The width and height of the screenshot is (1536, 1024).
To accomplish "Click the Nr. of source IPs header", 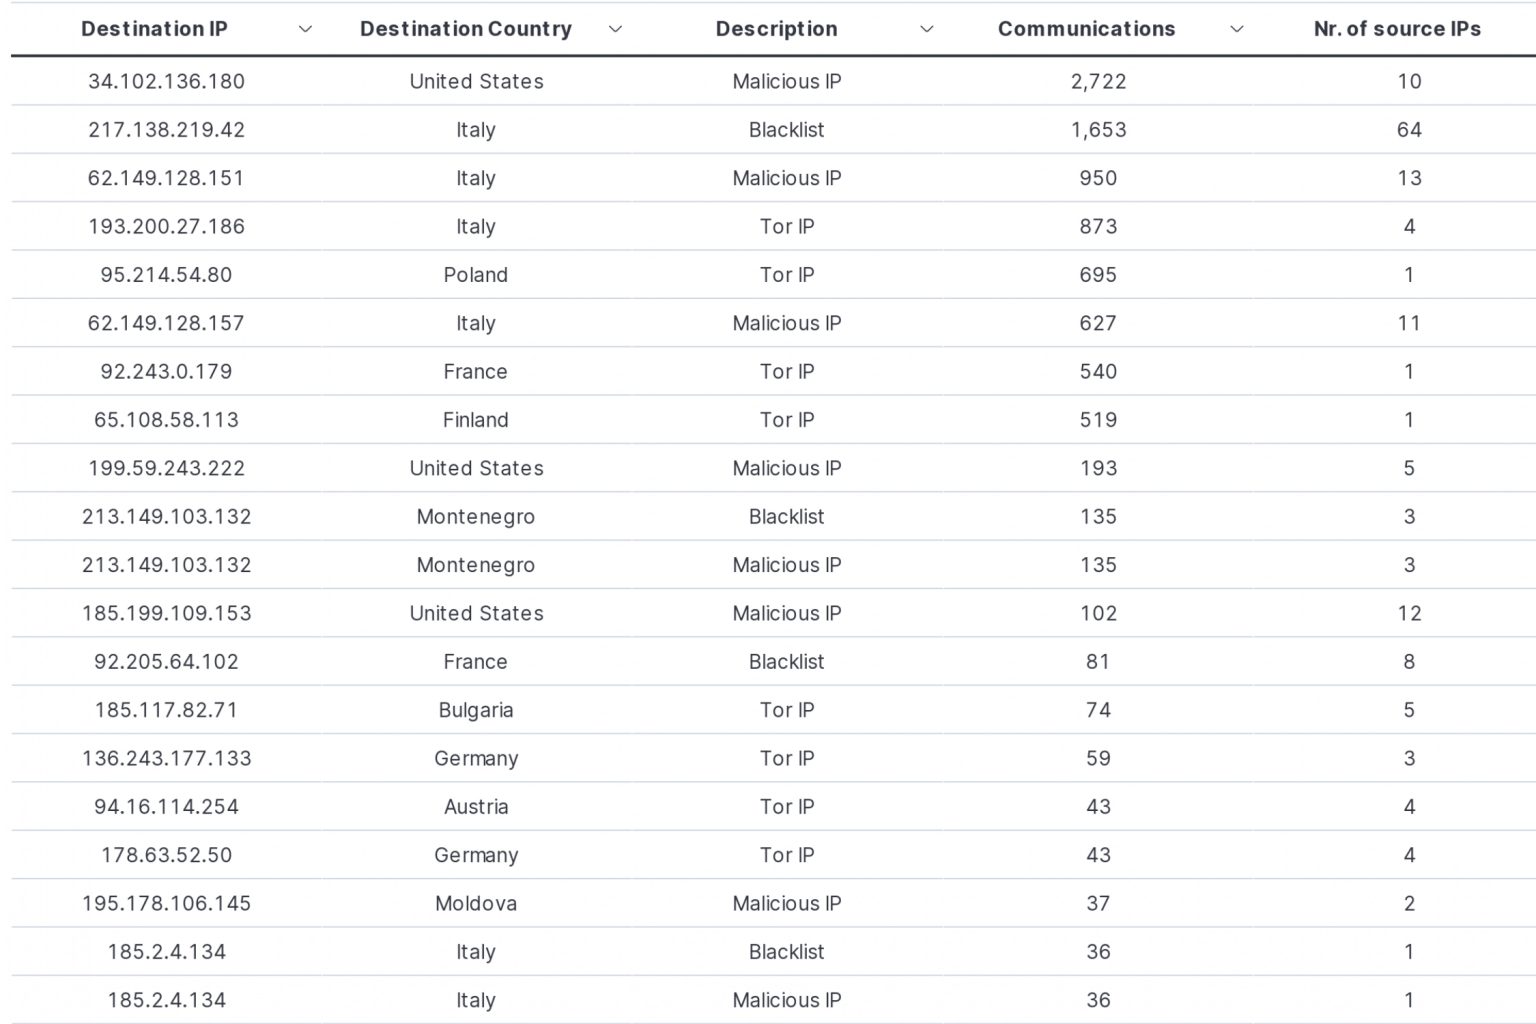I will pyautogui.click(x=1396, y=29).
